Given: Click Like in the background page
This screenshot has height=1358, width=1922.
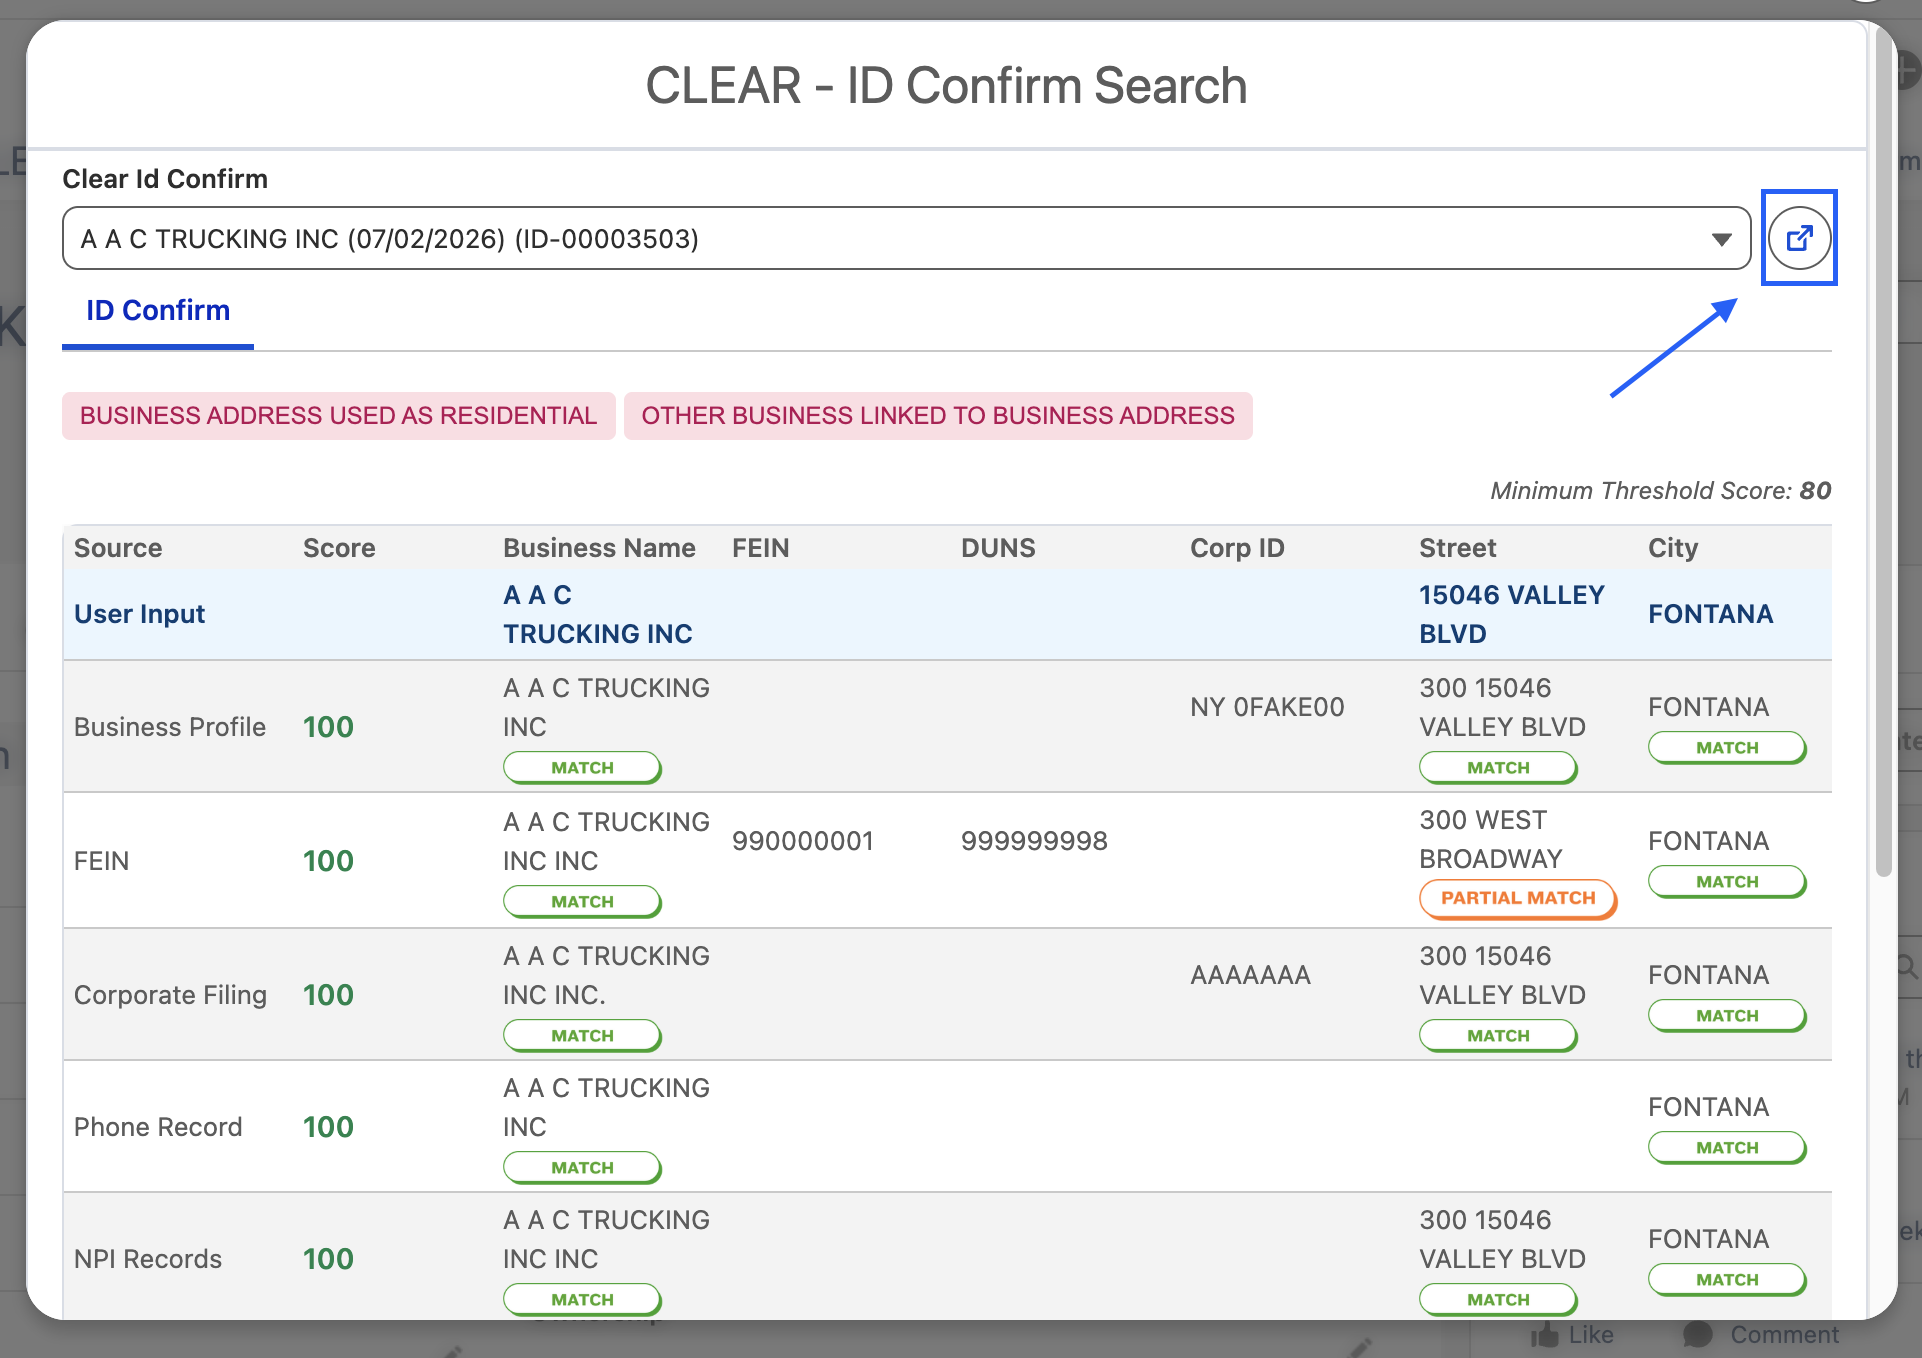Looking at the screenshot, I should coord(1572,1335).
